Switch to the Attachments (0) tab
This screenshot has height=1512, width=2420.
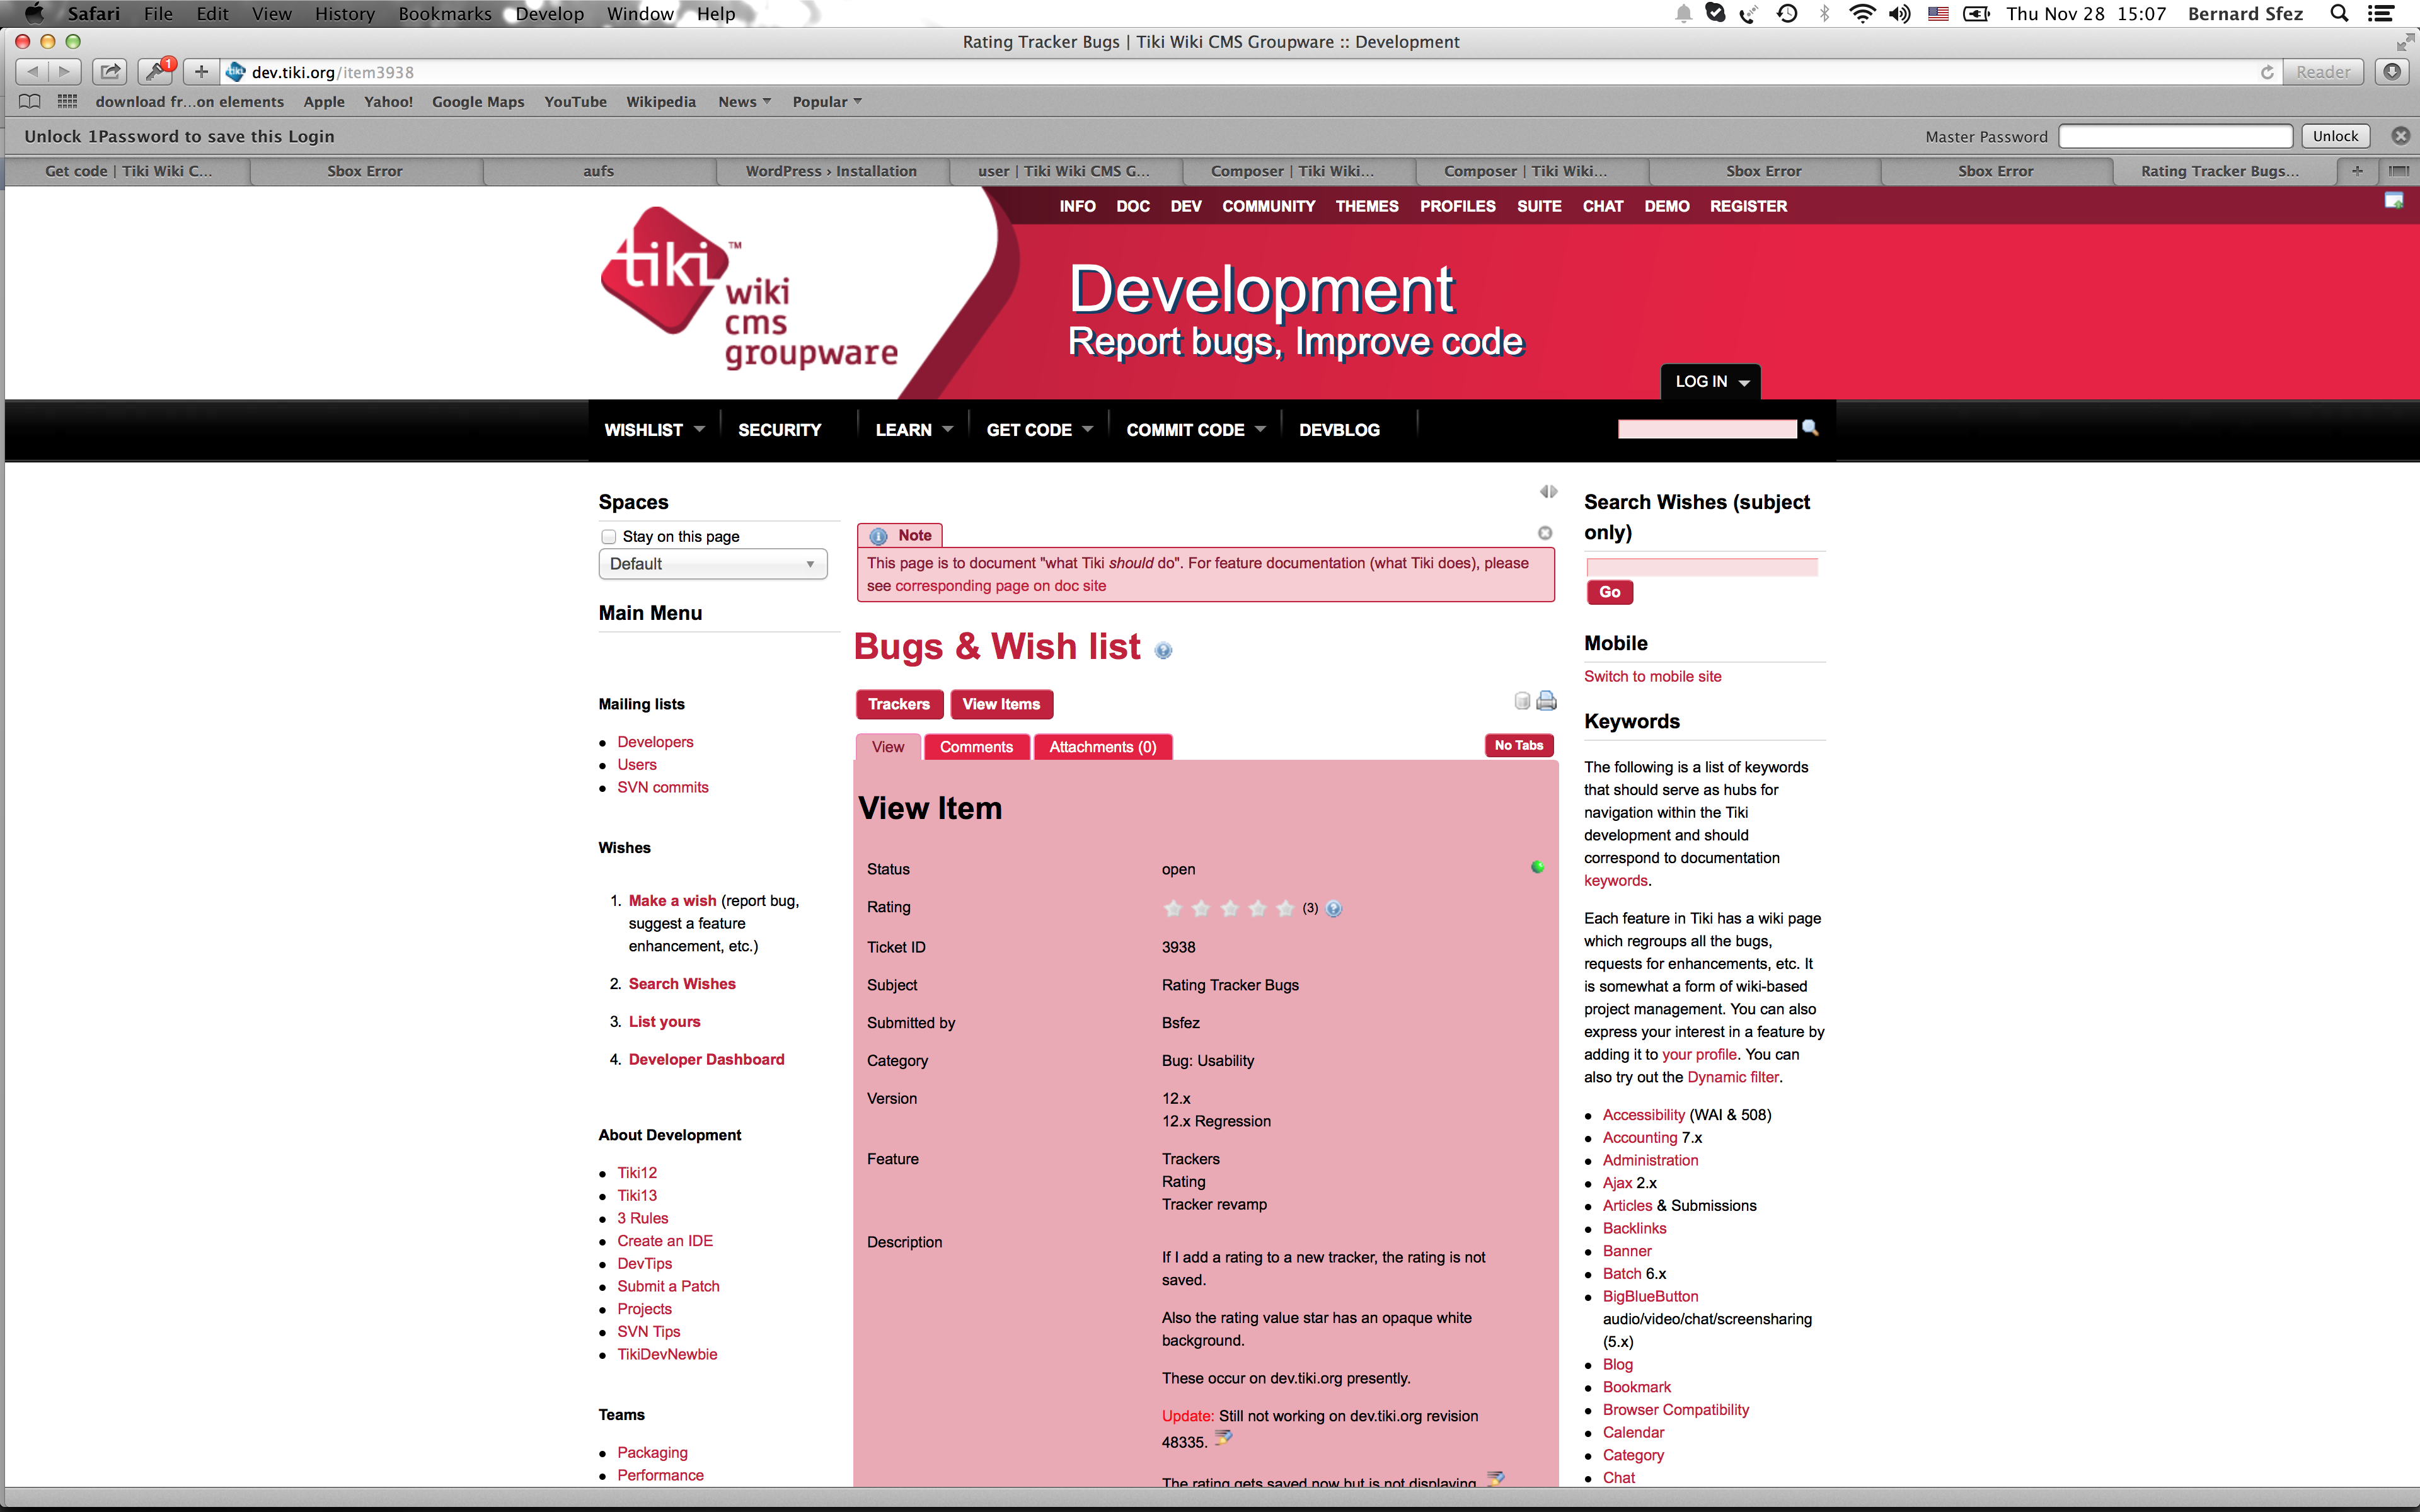click(x=1102, y=747)
